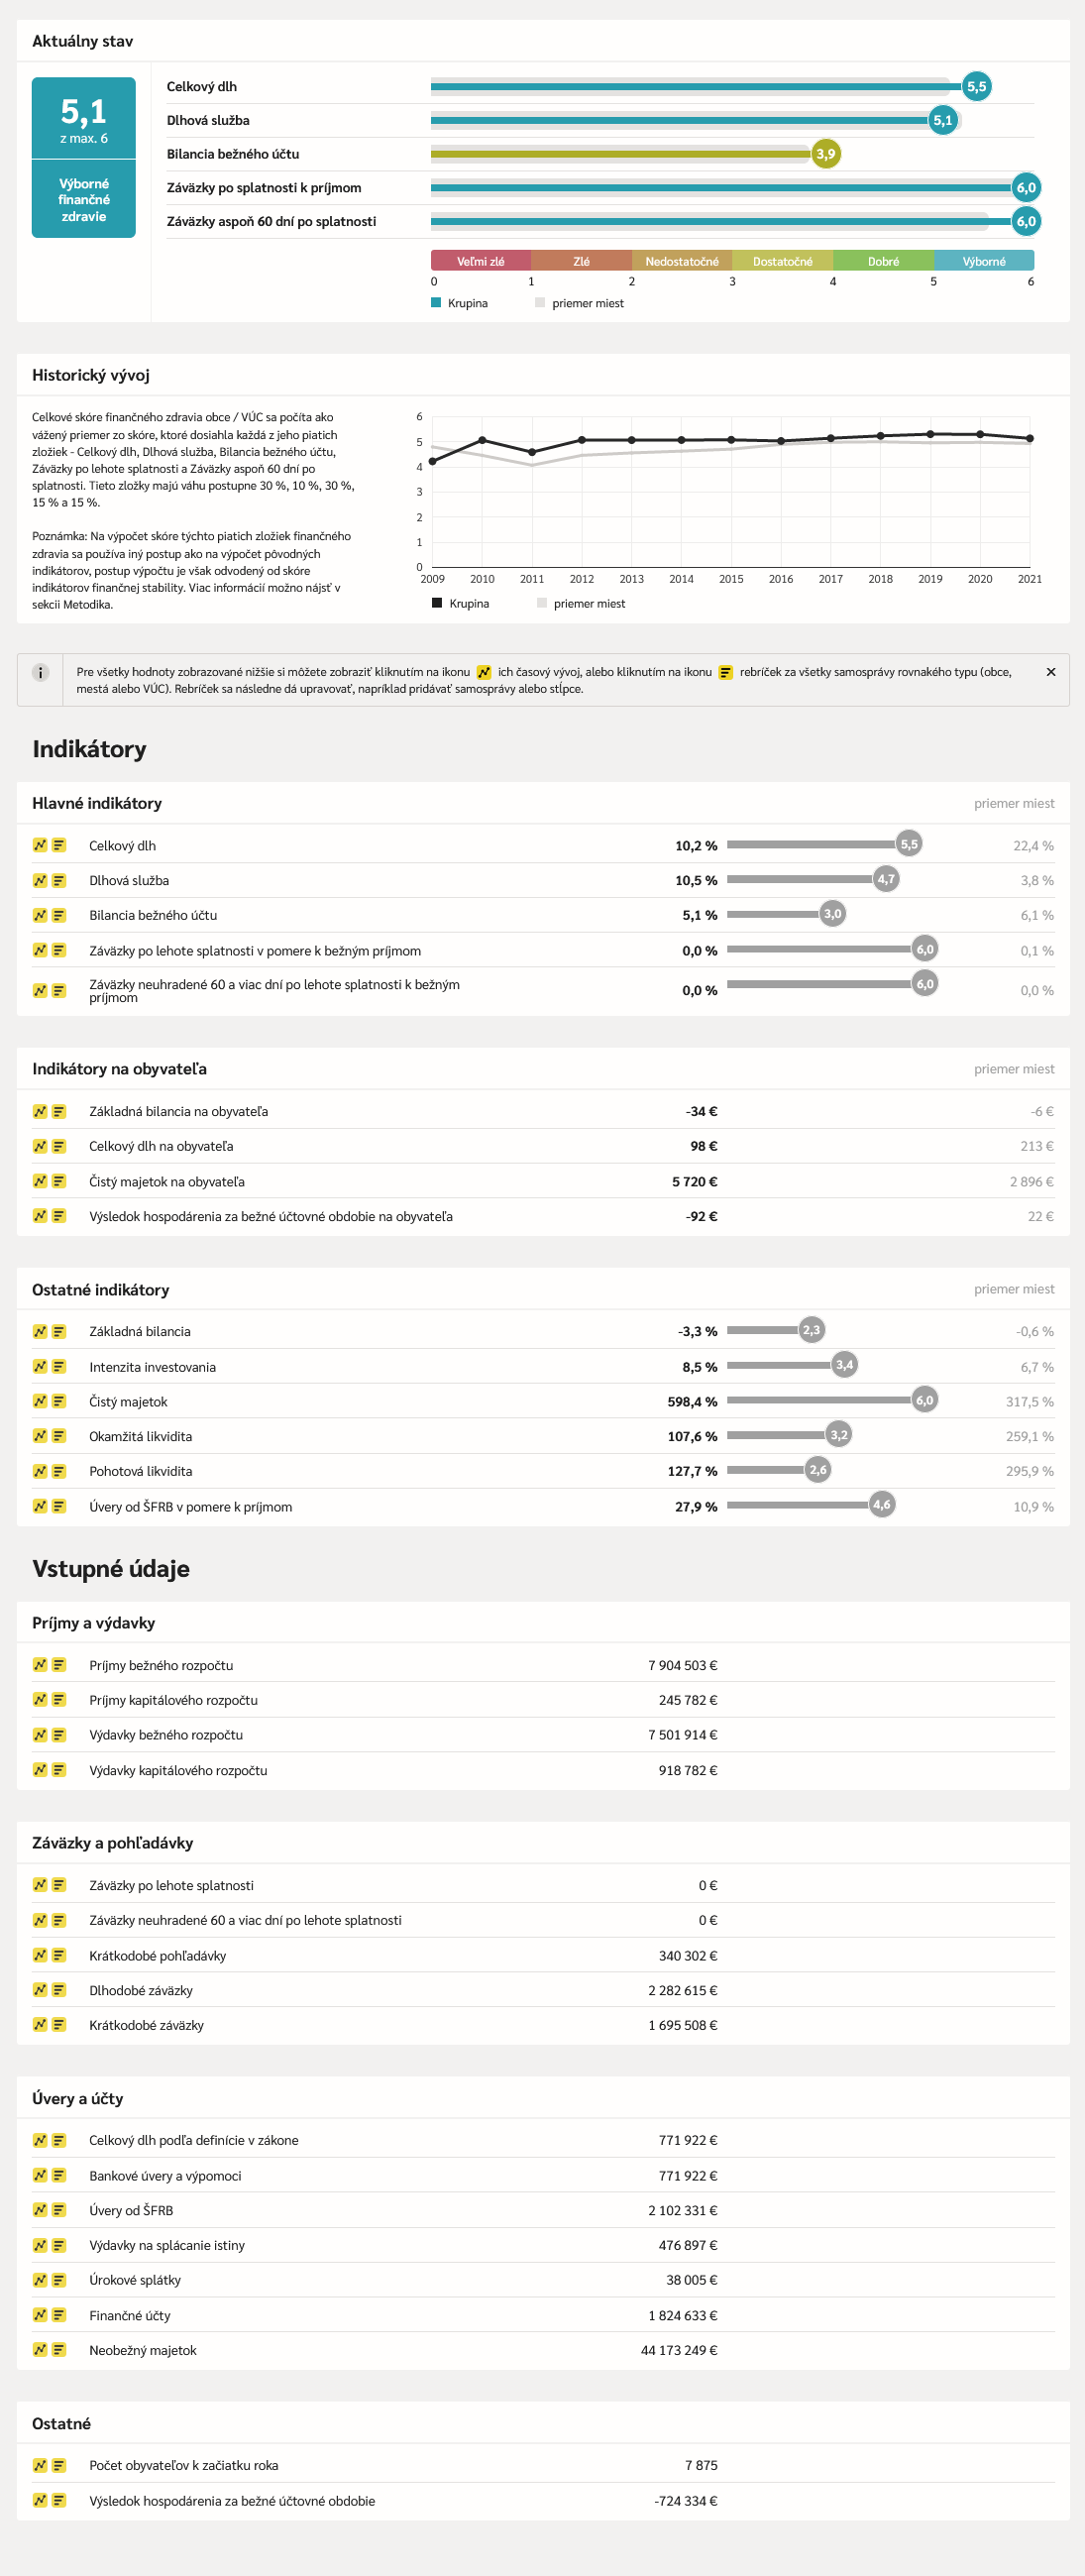Image resolution: width=1085 pixels, height=2576 pixels.
Task: Open ranking icon for Úvery od ŠFRB
Action: click(59, 2210)
